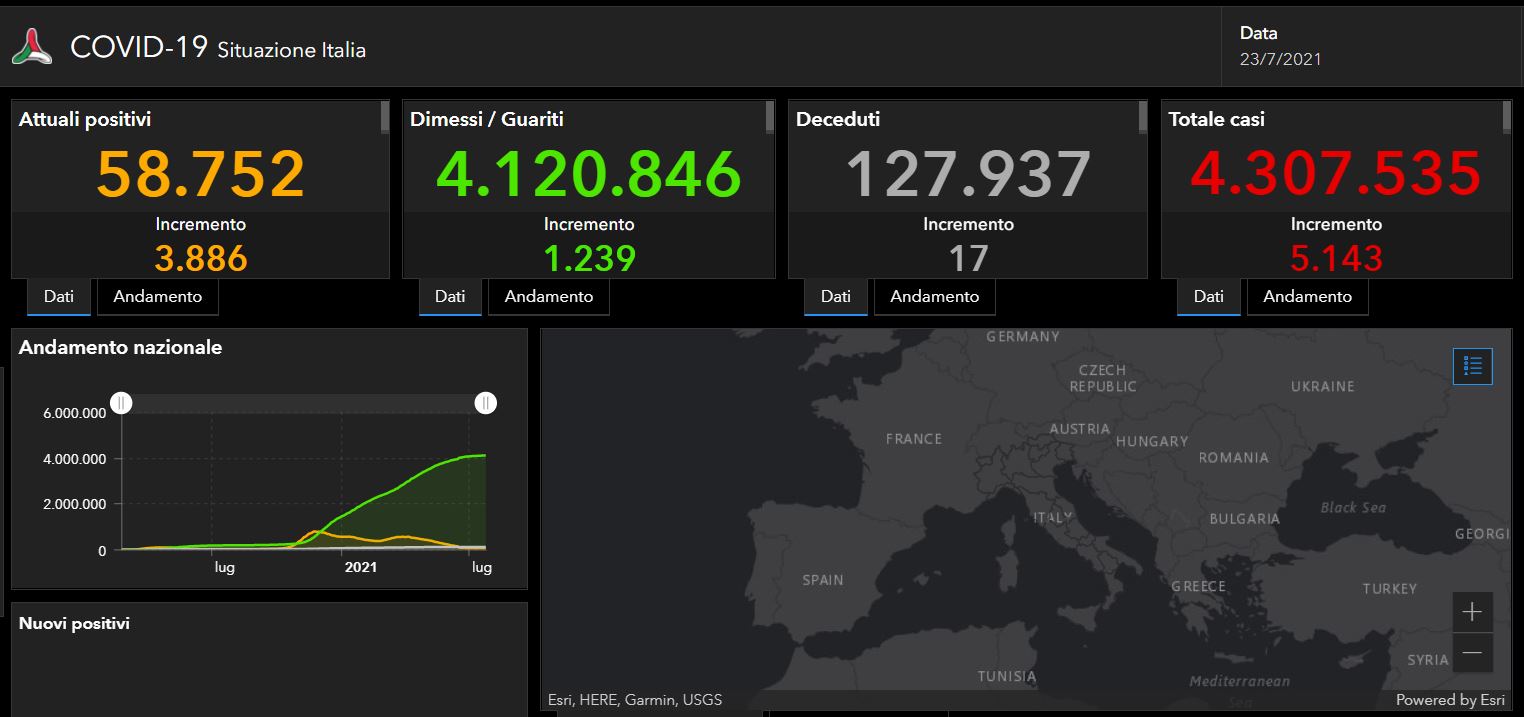Zoom in on the map

click(1472, 611)
